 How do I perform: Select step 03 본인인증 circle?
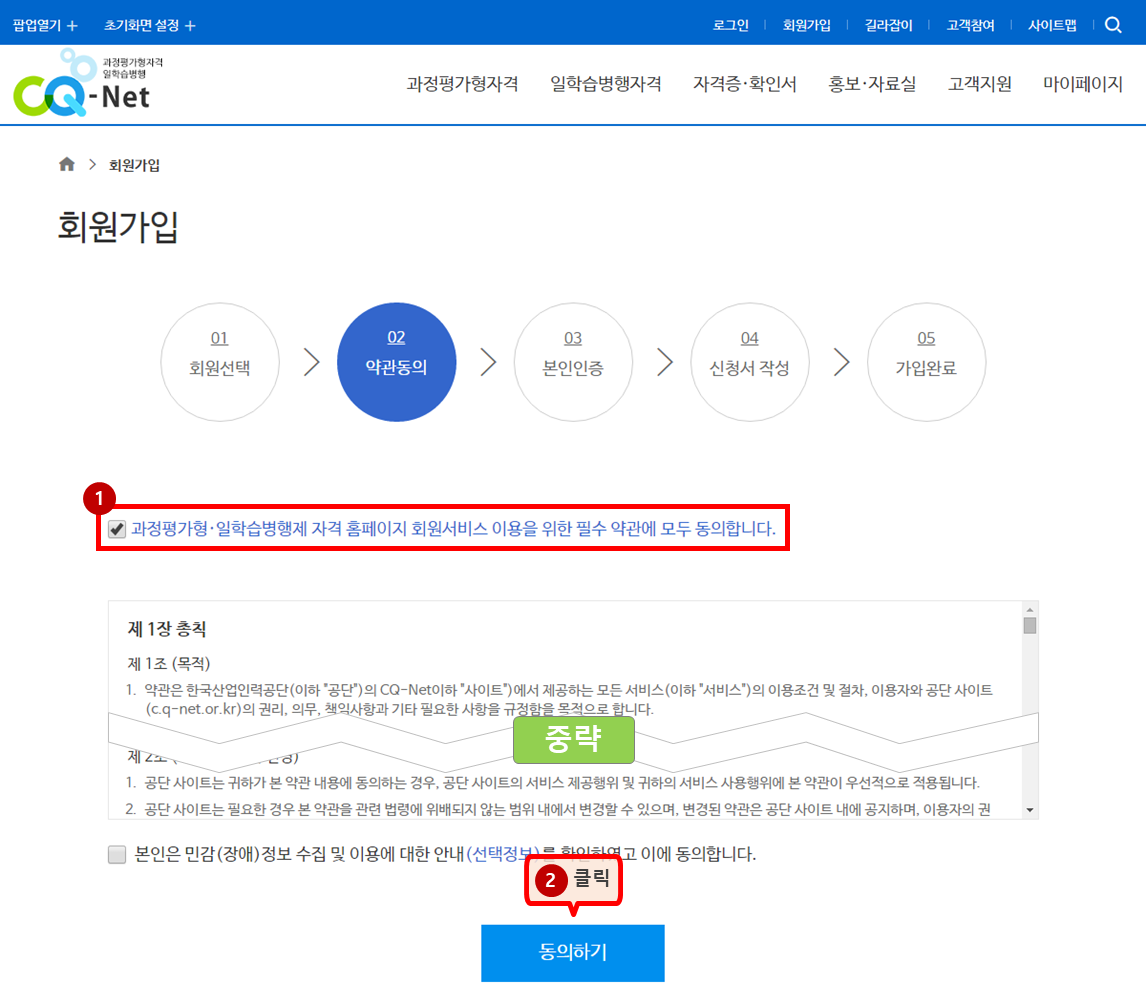tap(573, 362)
